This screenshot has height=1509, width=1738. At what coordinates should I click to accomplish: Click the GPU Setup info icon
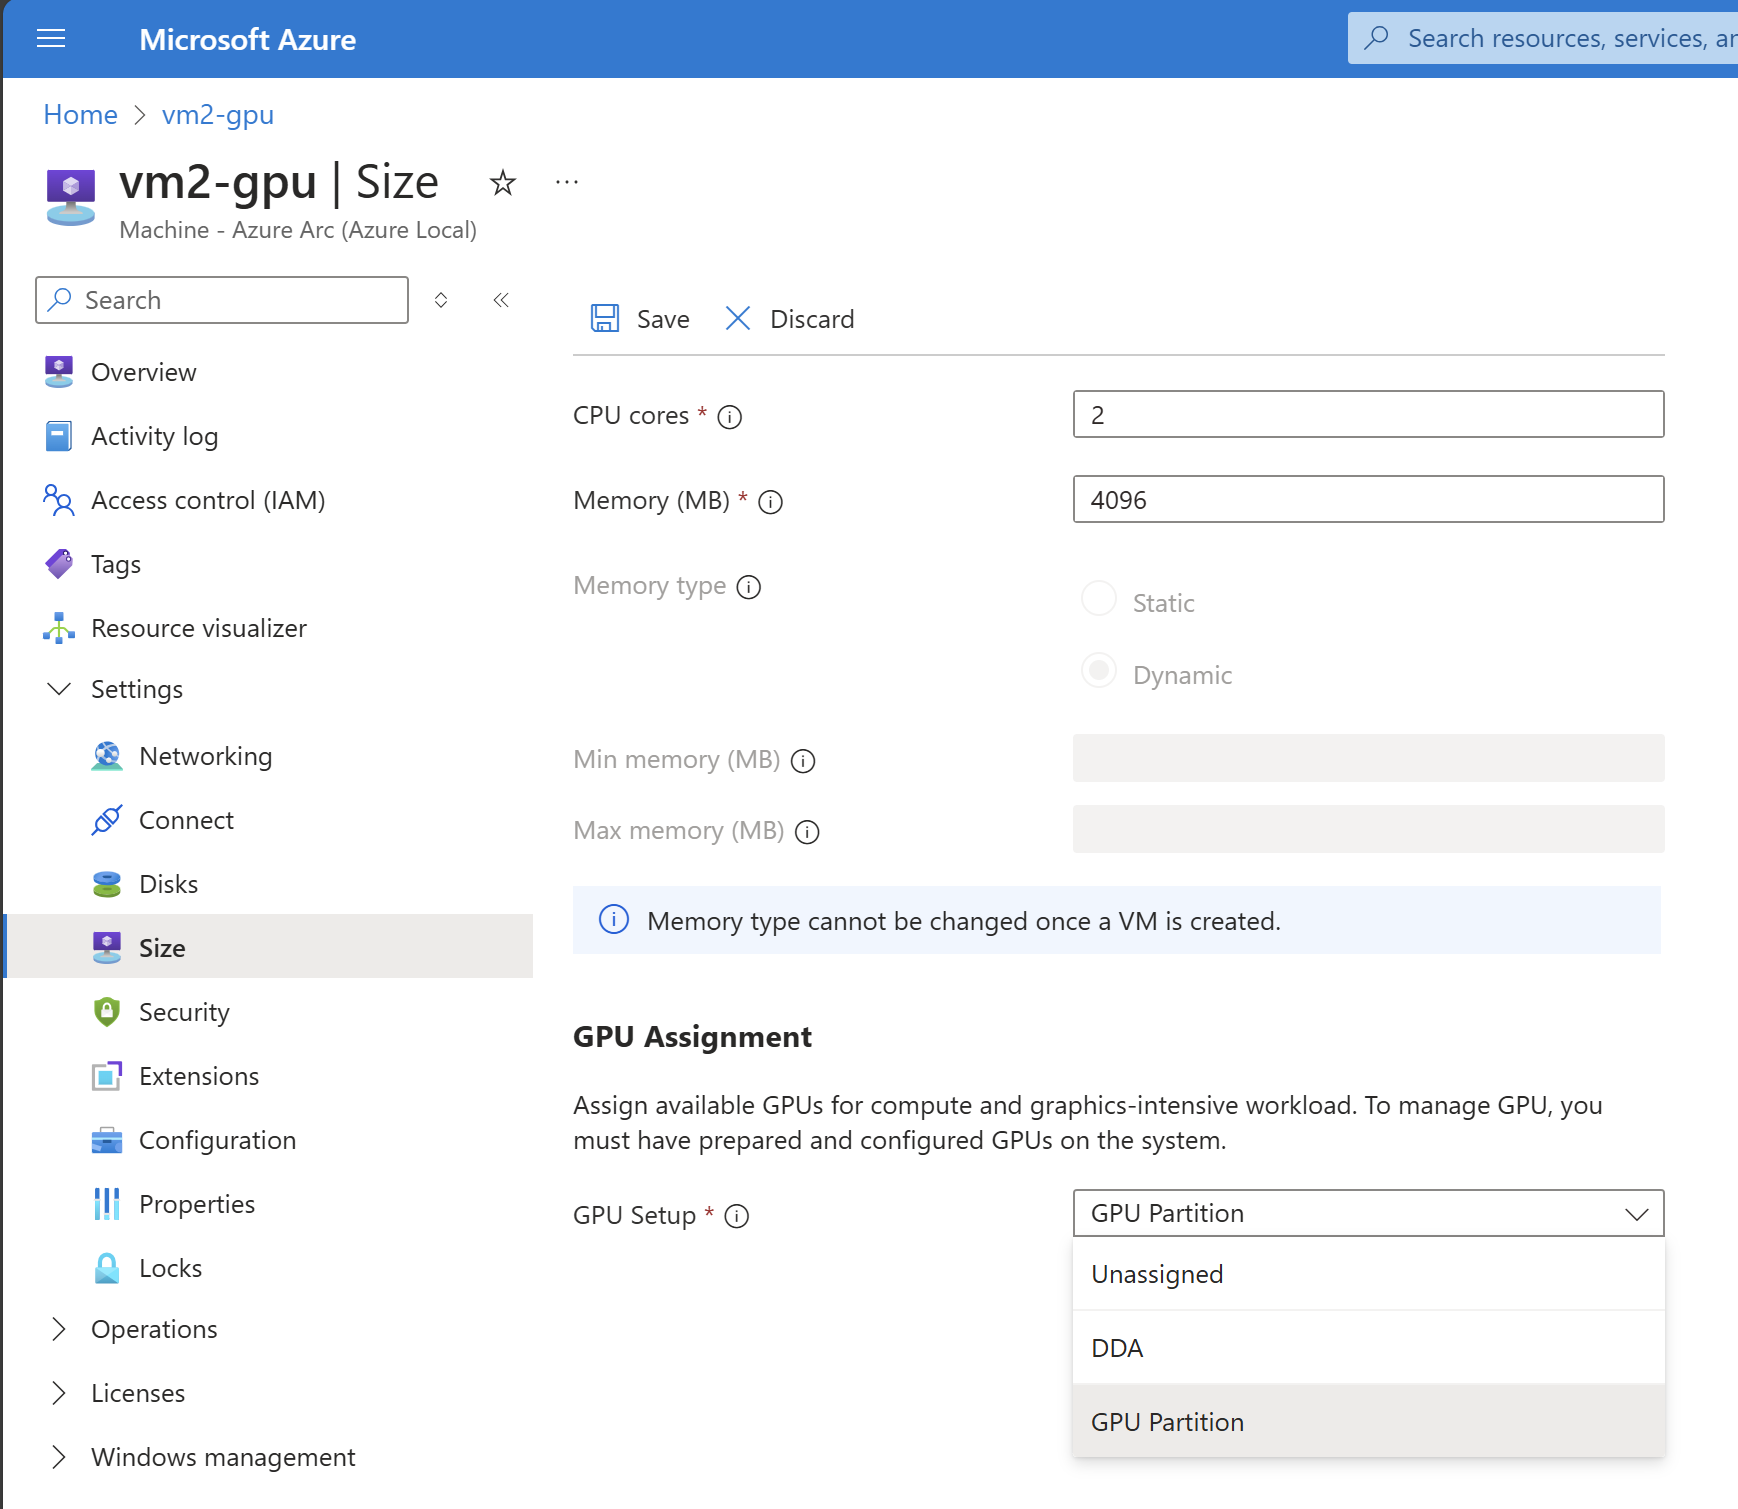737,1216
